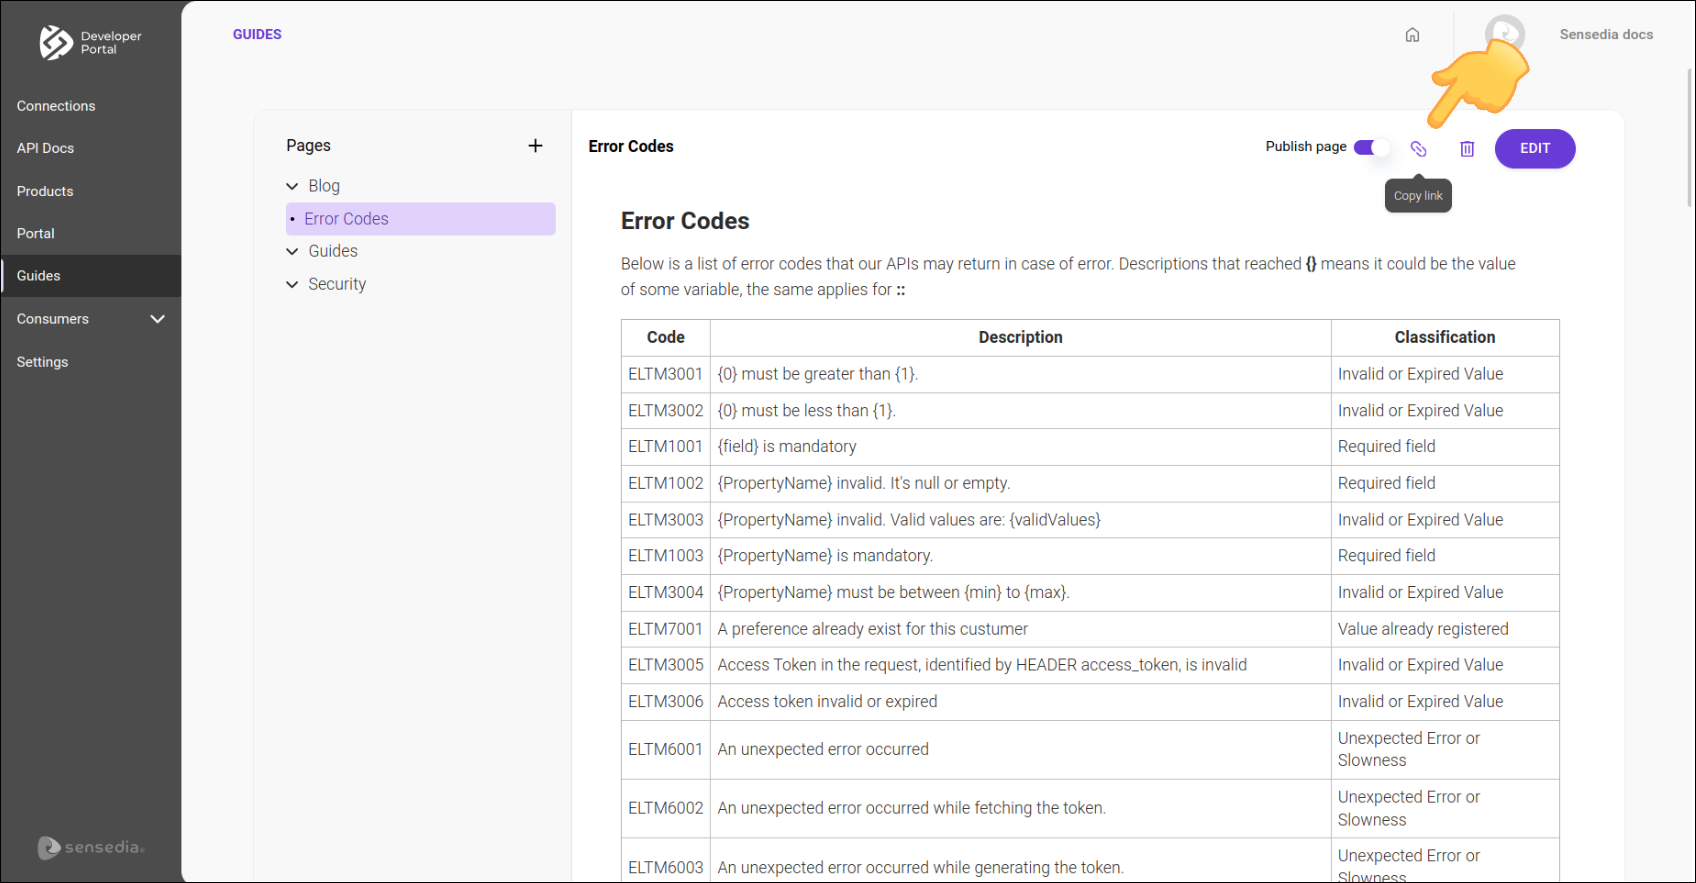Expand the Guides pages group

coord(292,252)
